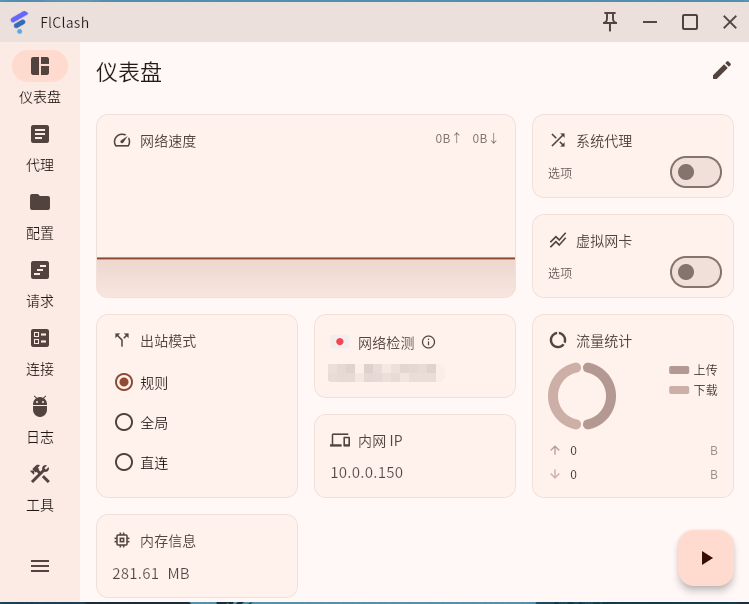Open the 日志 (Logs) page
The image size is (749, 604).
pos(40,421)
